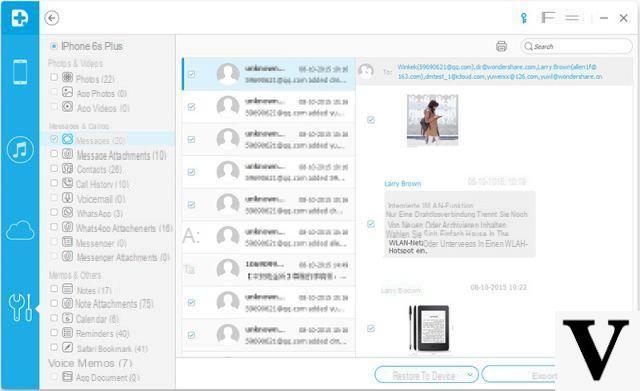Image resolution: width=640 pixels, height=391 pixels.
Task: Uncheck the first conversation's checkbox
Action: tap(191, 74)
